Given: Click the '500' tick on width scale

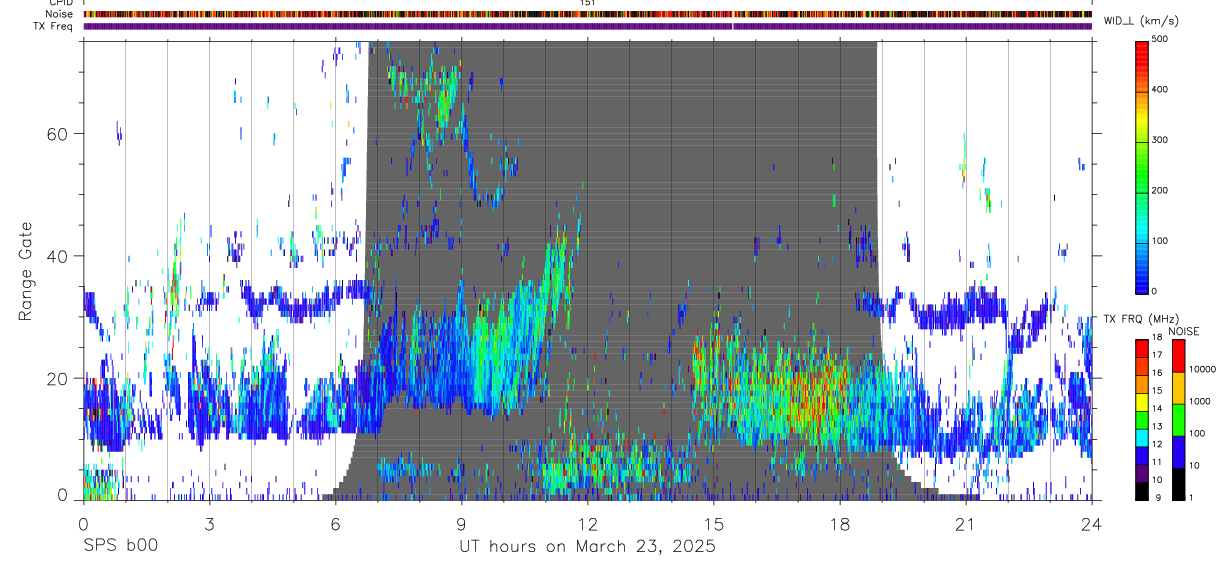Looking at the screenshot, I should 1159,40.
